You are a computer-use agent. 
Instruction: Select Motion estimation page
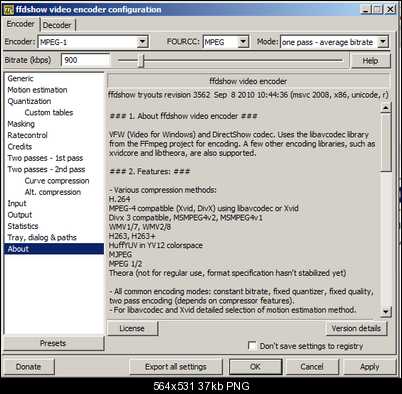point(37,90)
